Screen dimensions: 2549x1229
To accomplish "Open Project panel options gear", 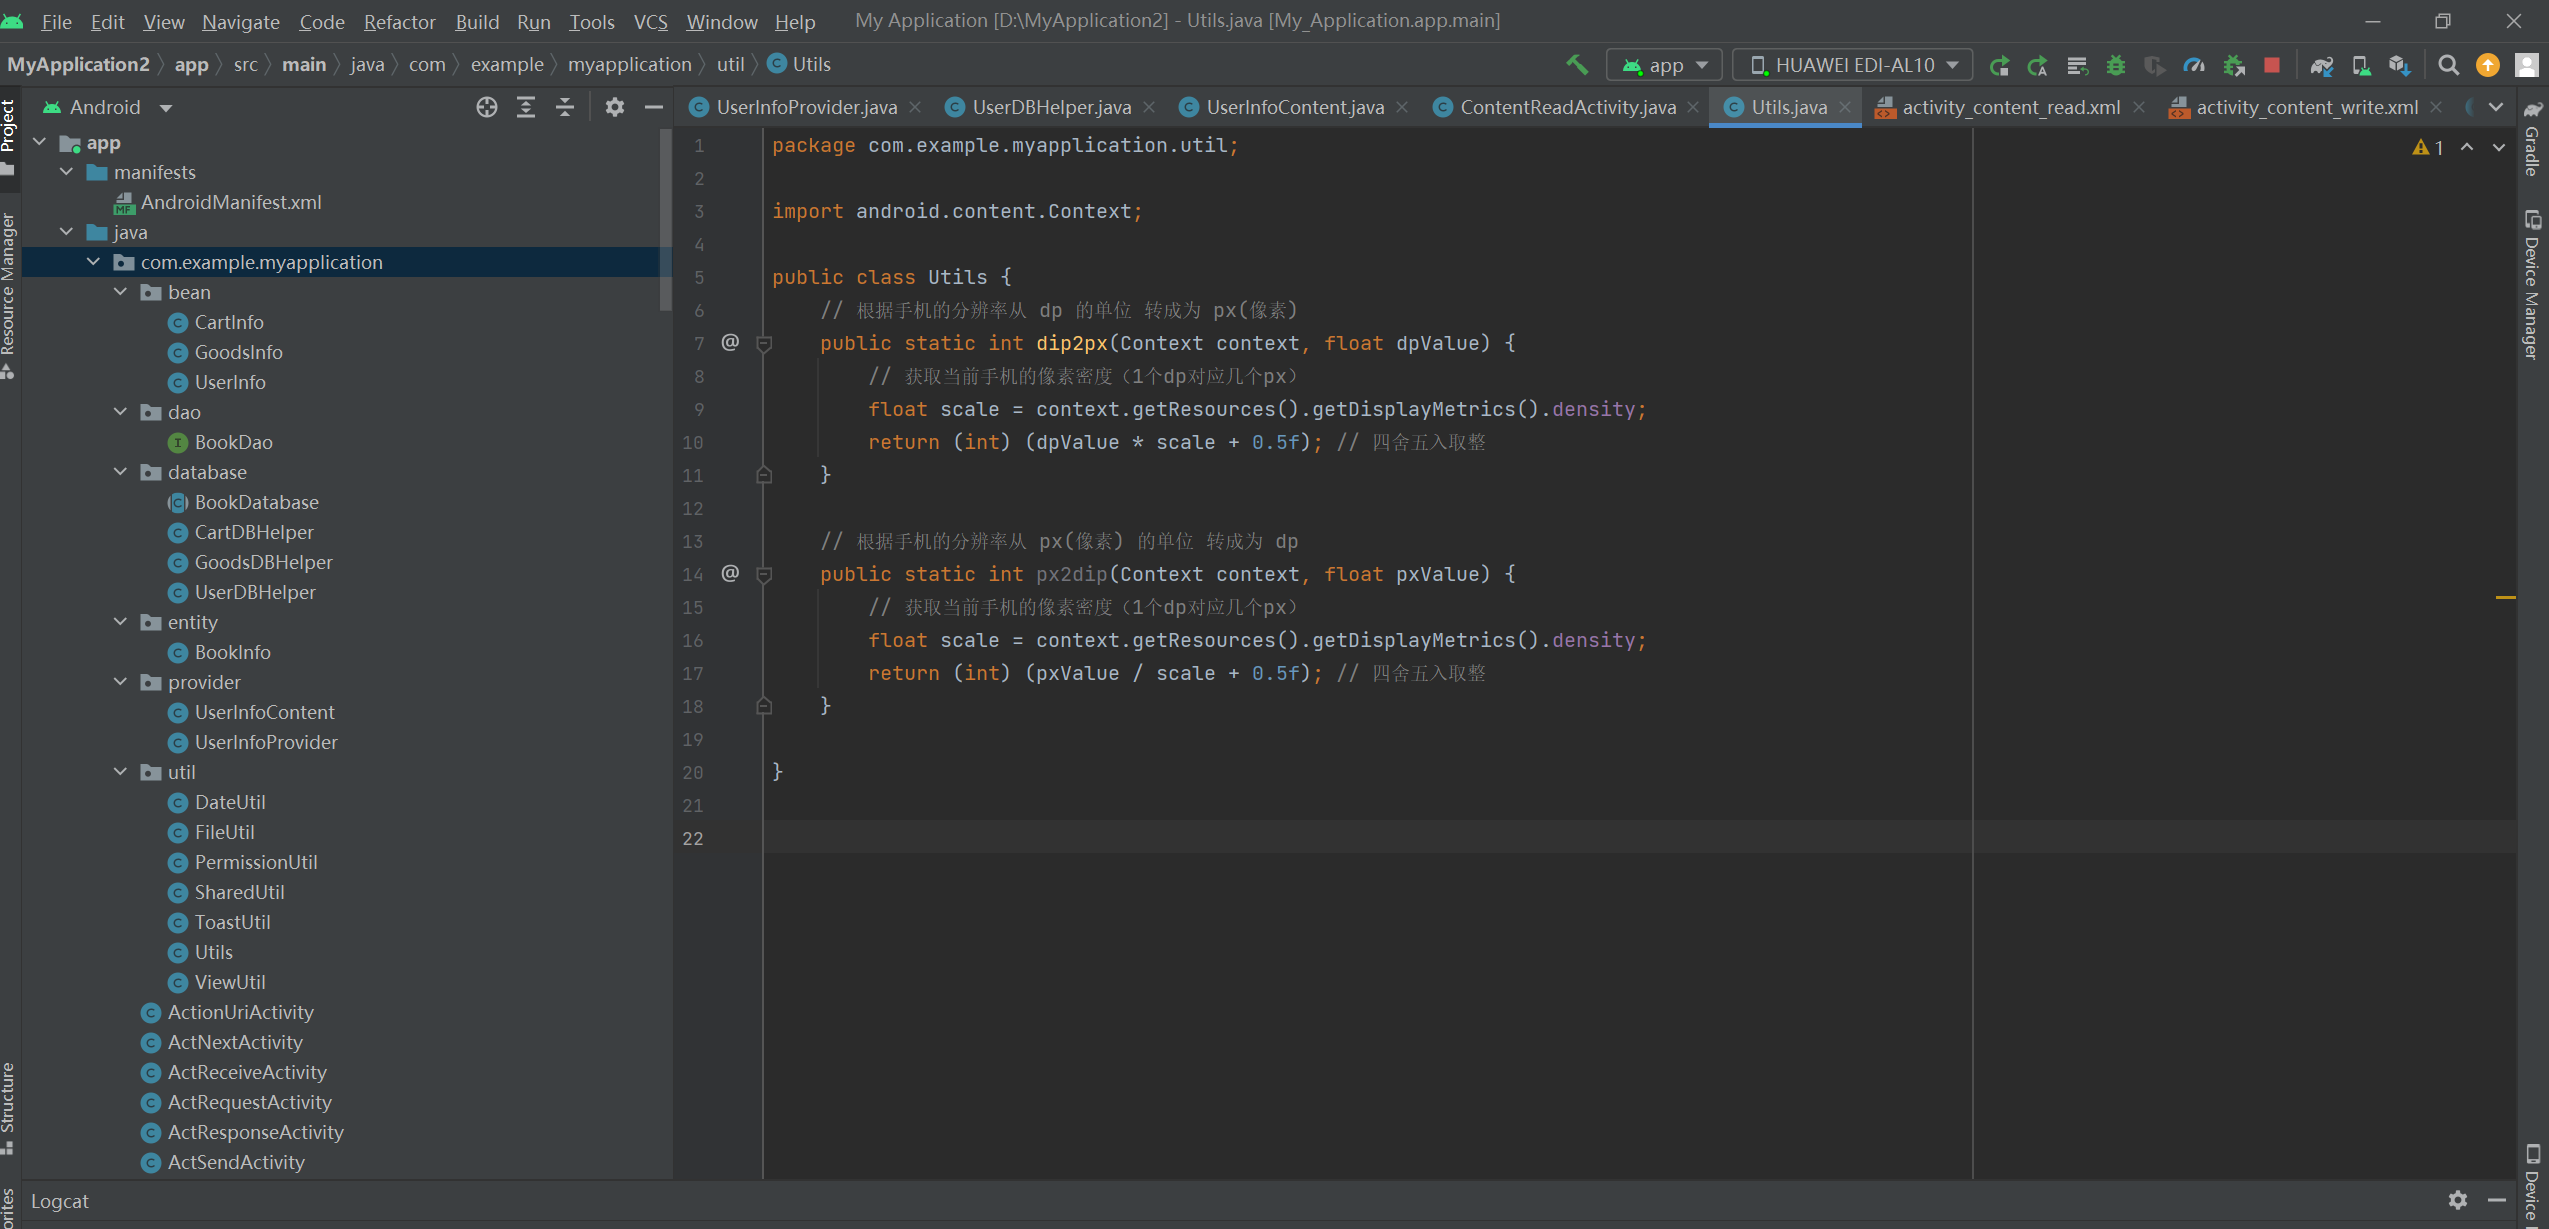I will (x=614, y=107).
